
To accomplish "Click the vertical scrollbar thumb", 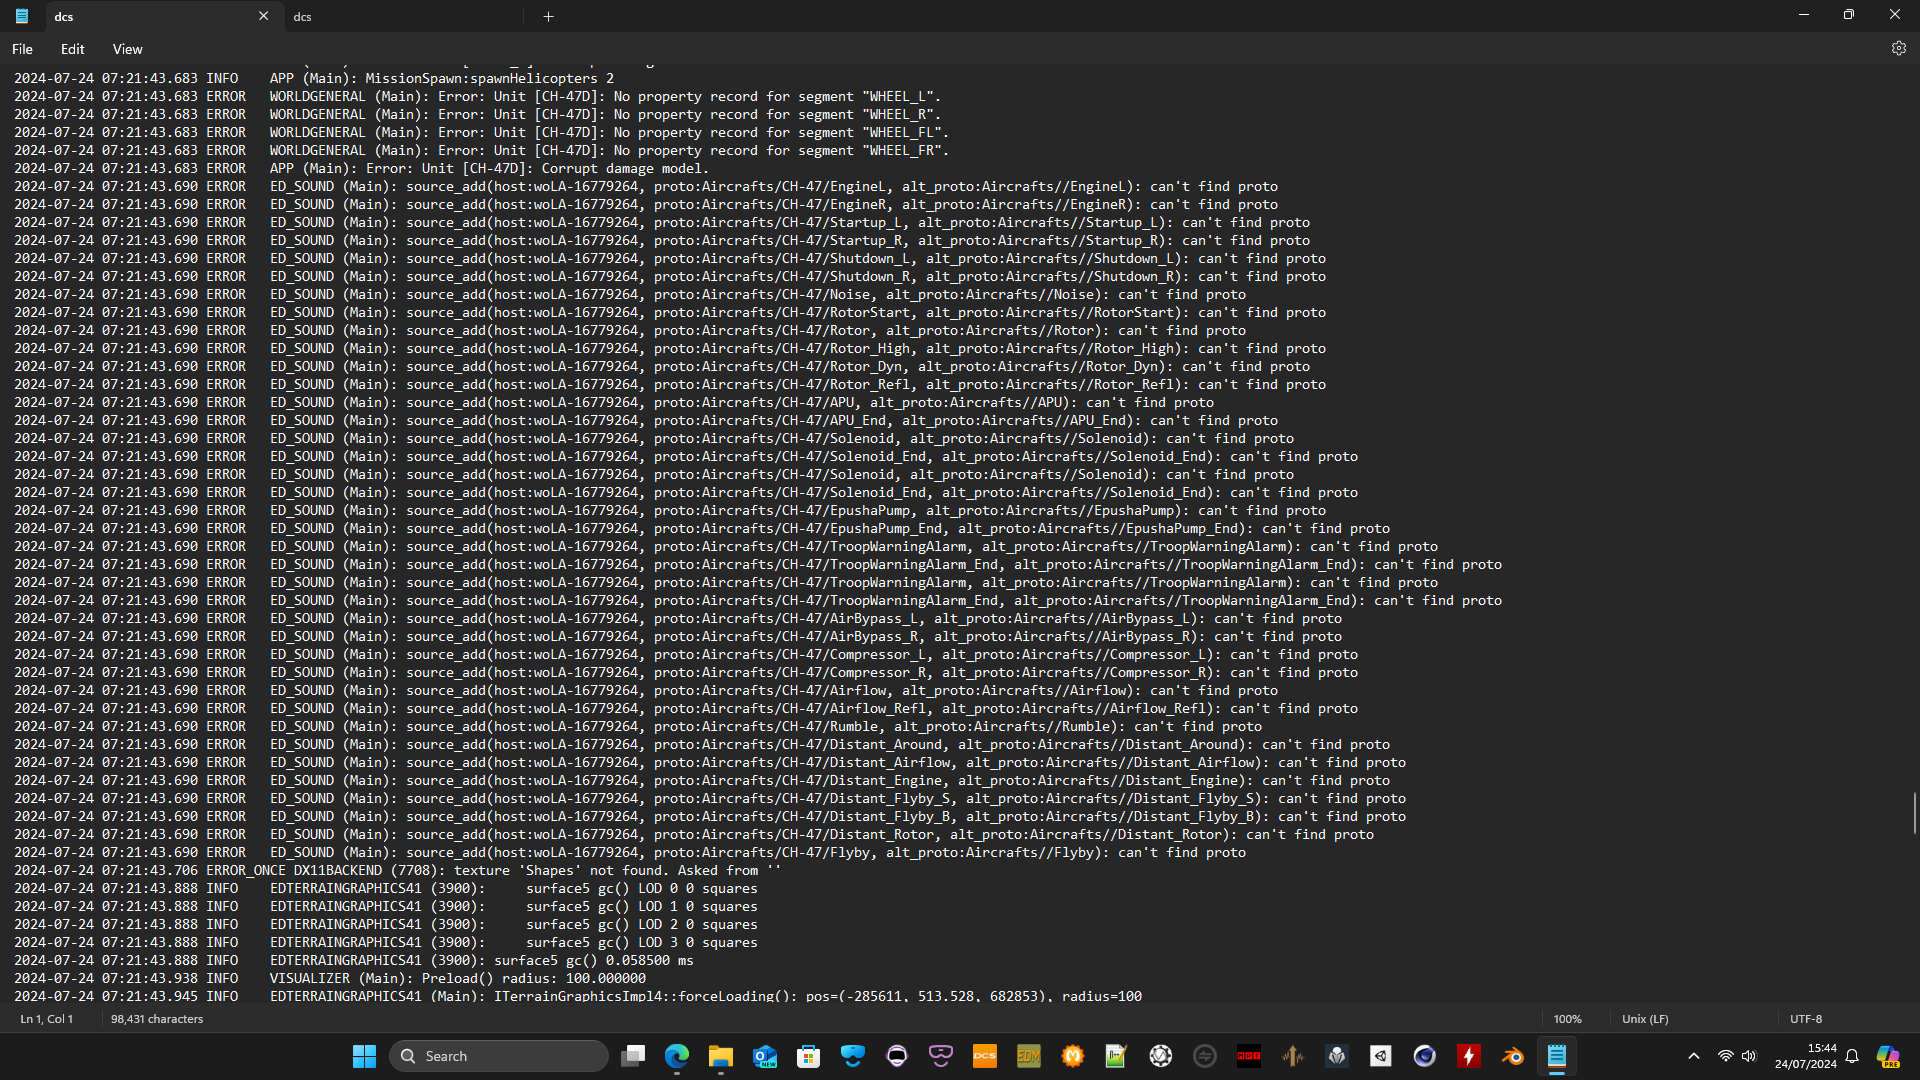I will coord(1914,812).
